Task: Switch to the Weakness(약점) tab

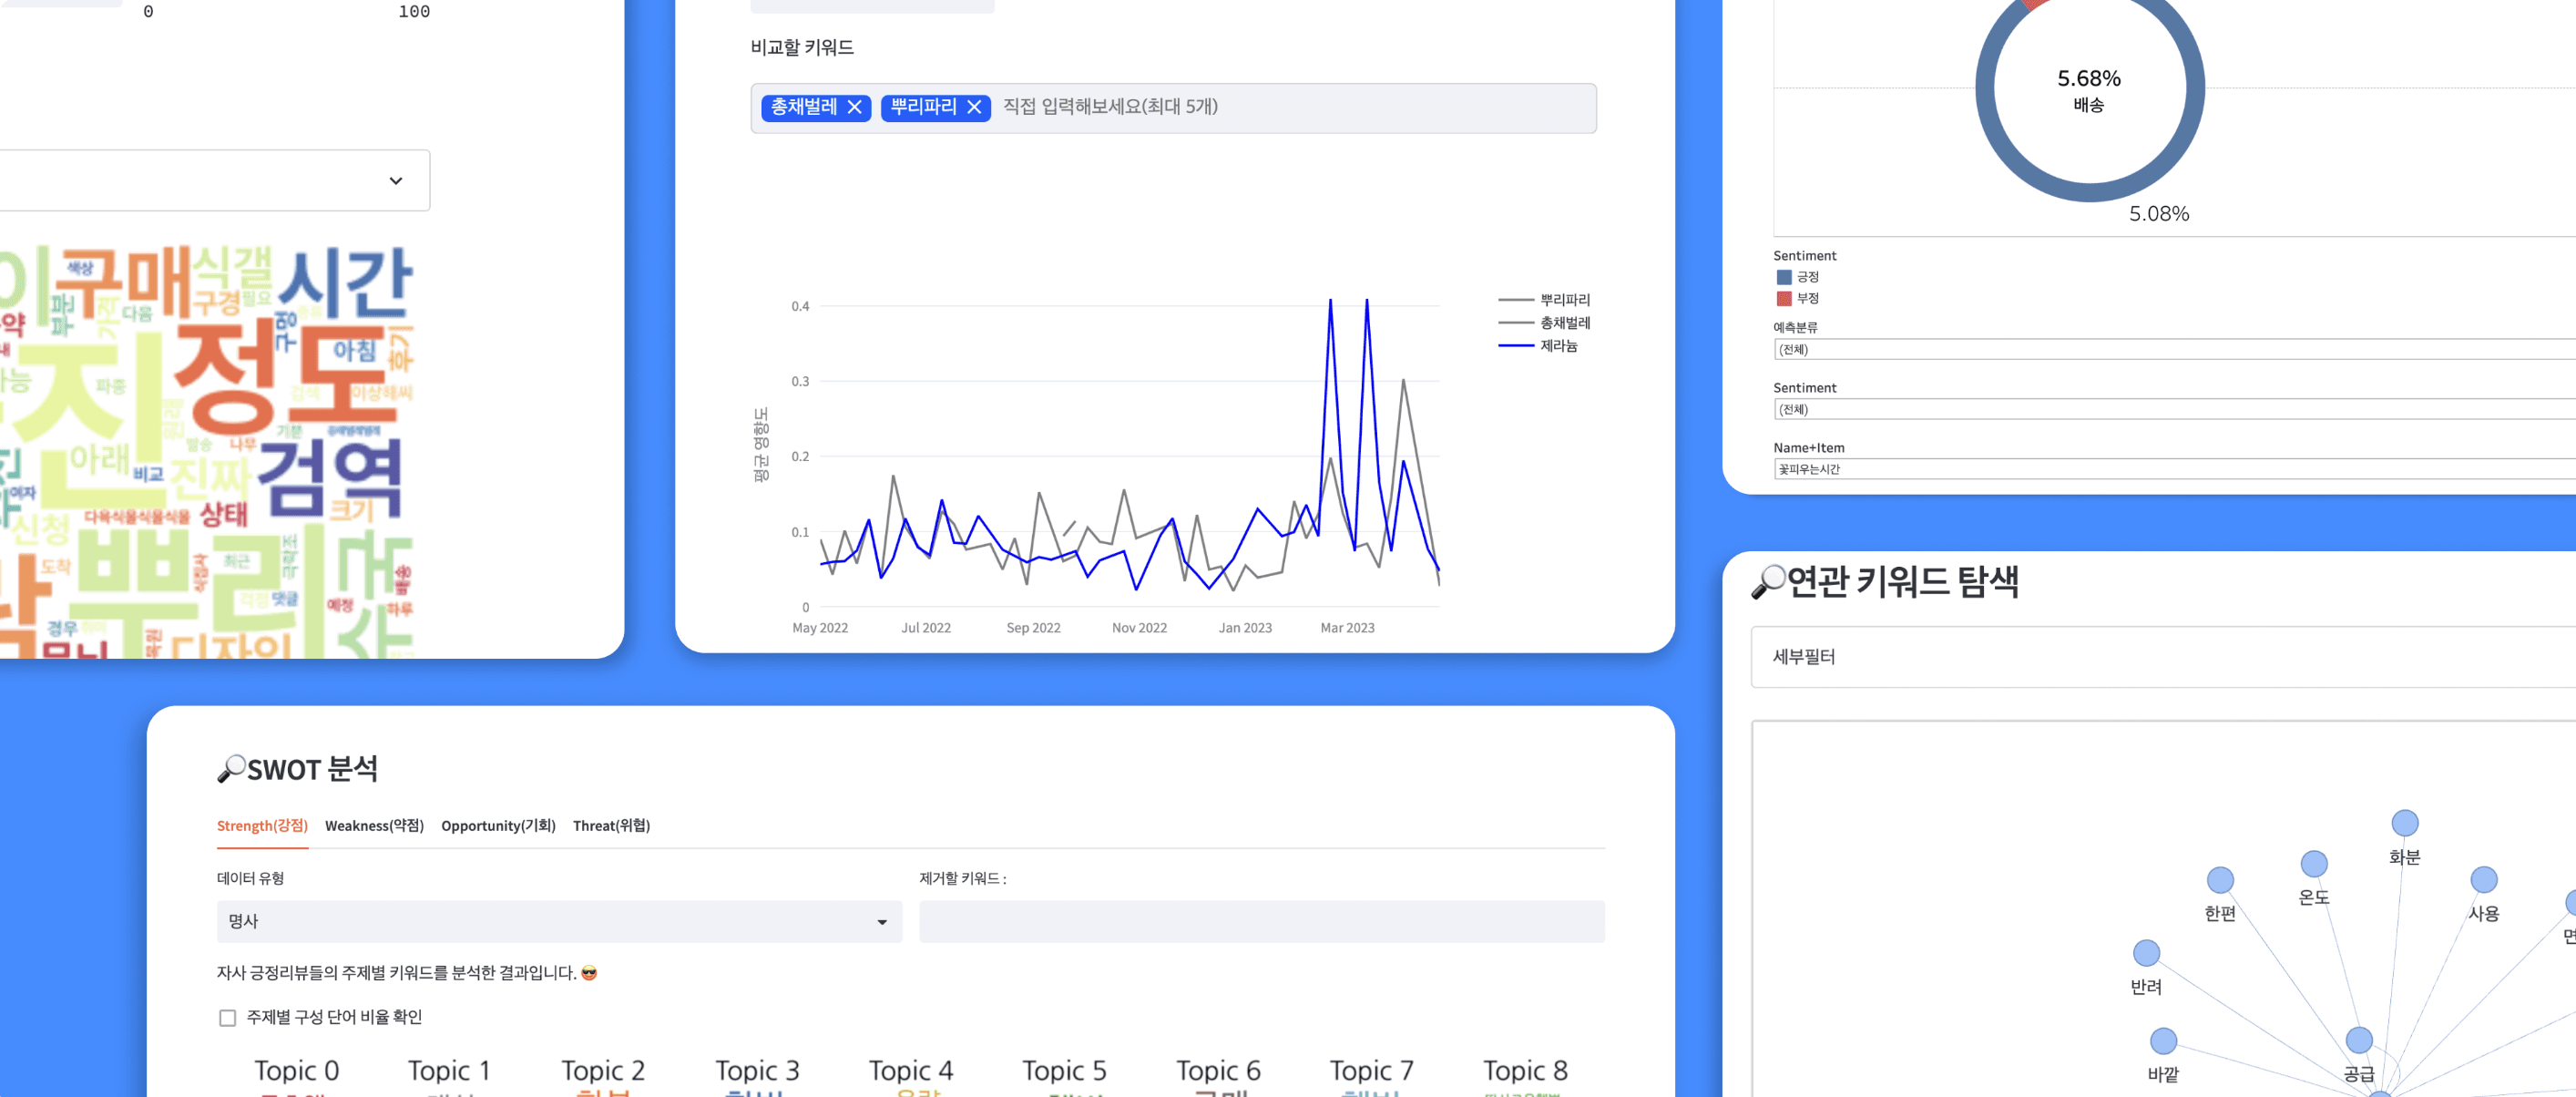Action: 374,826
